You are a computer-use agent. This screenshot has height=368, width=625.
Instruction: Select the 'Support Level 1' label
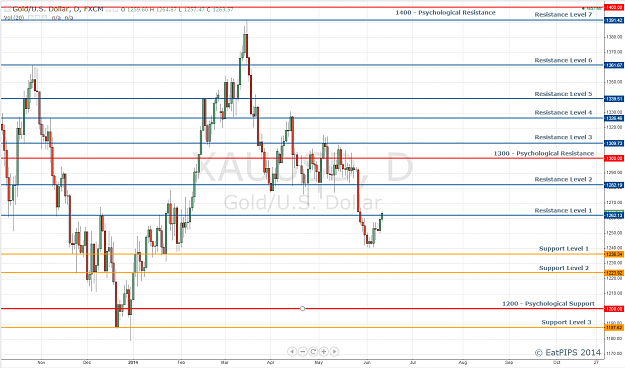[564, 249]
